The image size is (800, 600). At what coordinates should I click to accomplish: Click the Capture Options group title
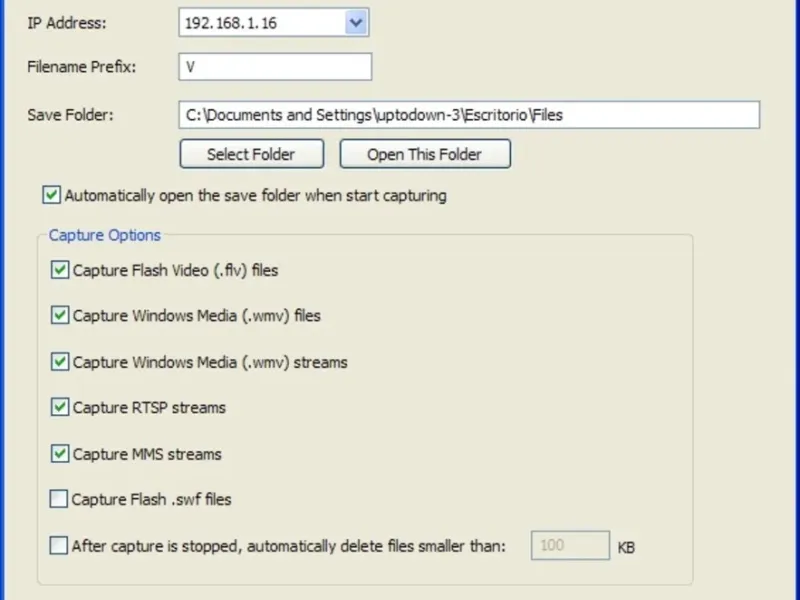105,236
